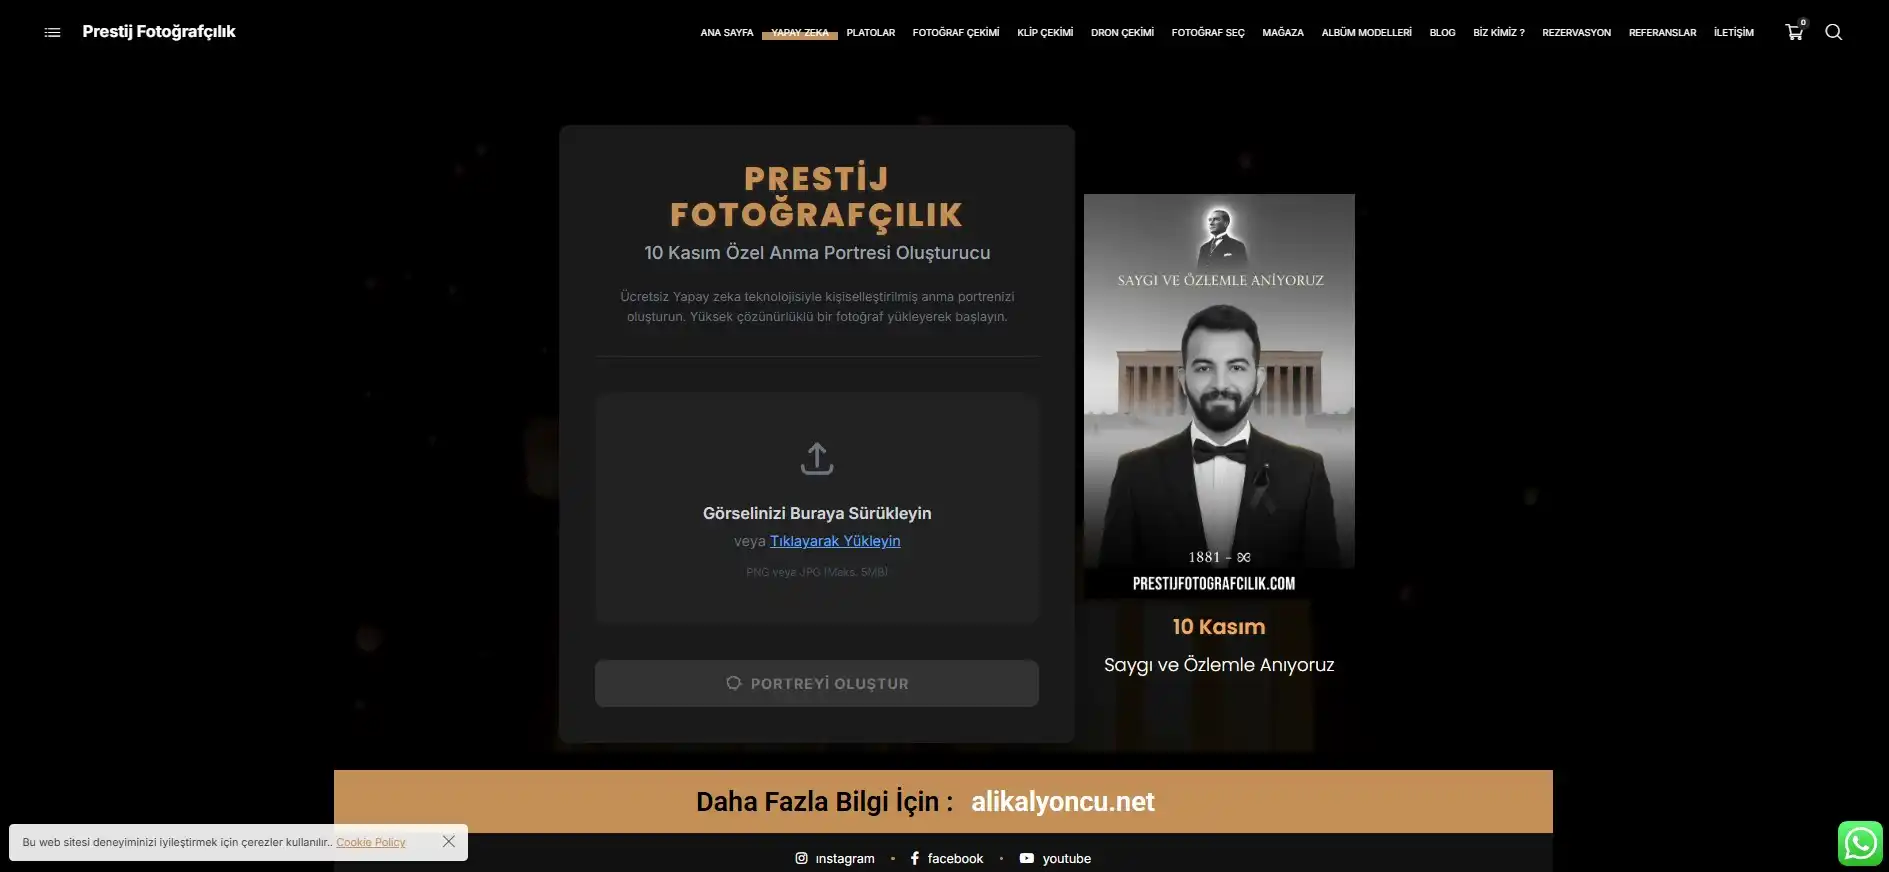The image size is (1889, 872).
Task: Click the sample memorial portrait image
Action: pos(1219,396)
